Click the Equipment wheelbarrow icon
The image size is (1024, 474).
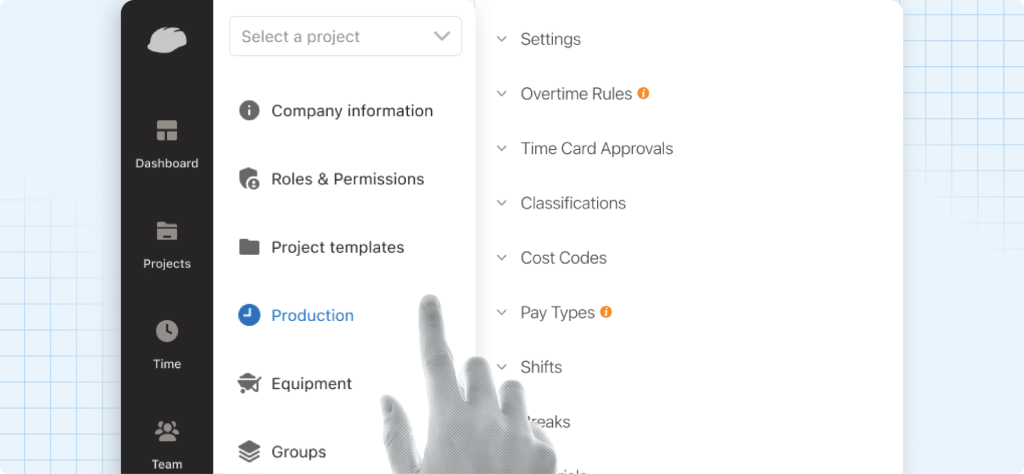click(x=249, y=383)
